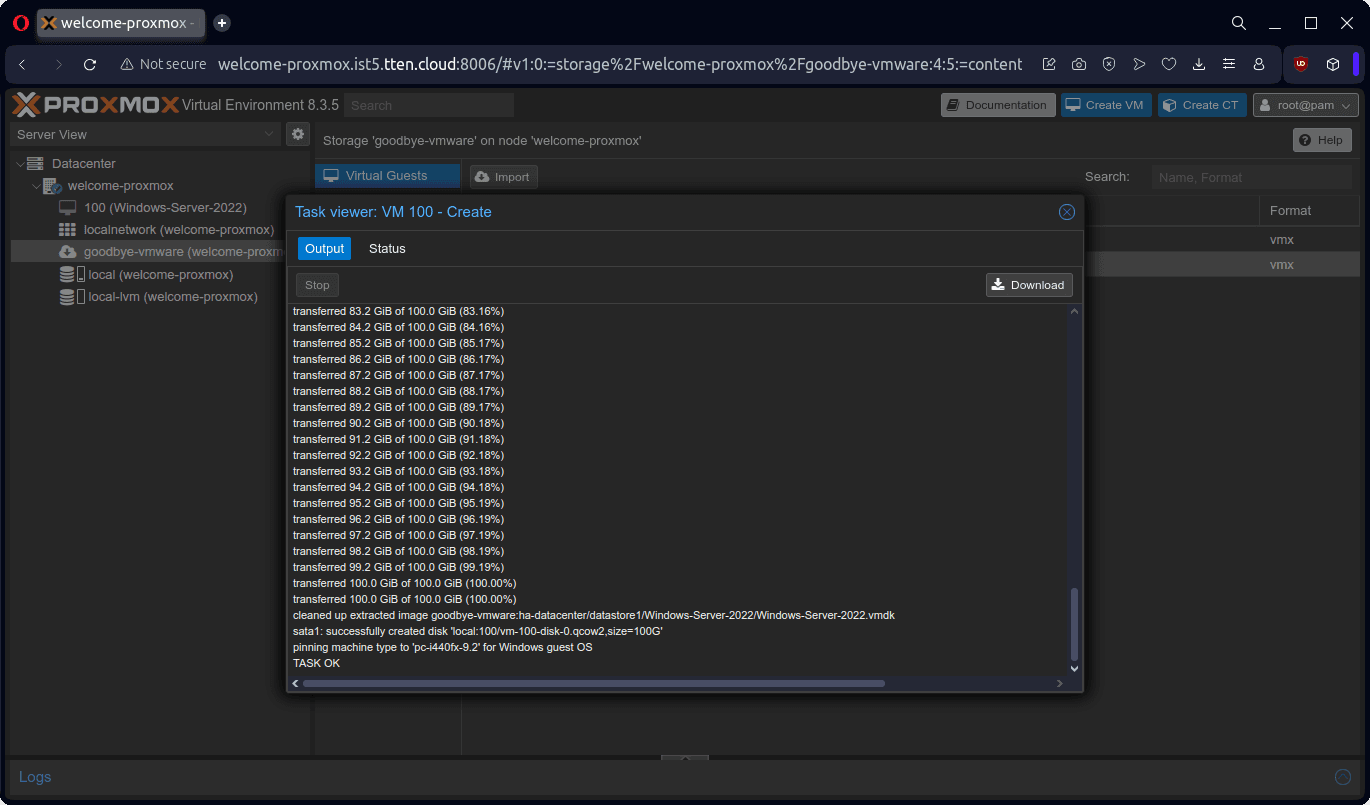Select the welcome-proxmox node
Image resolution: width=1370 pixels, height=805 pixels.
(120, 186)
